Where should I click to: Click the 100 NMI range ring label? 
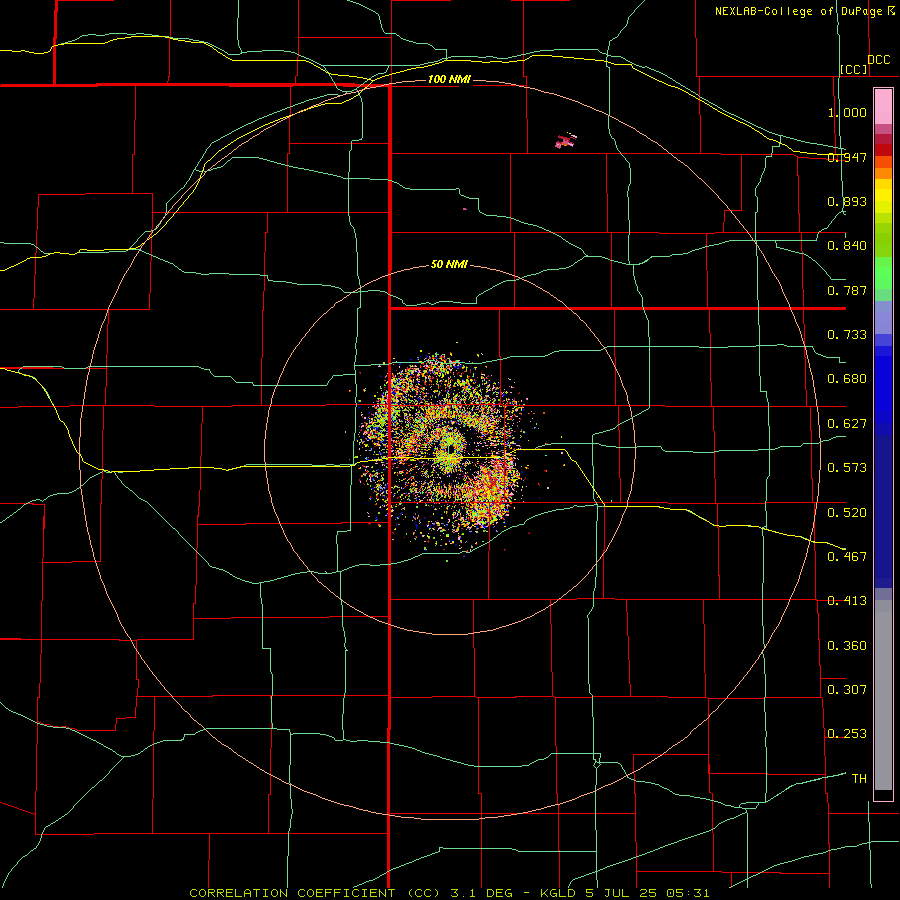(449, 79)
